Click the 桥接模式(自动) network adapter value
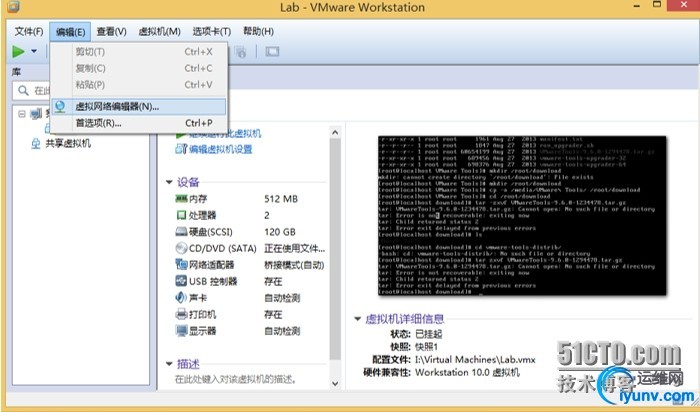This screenshot has height=412, width=700. (x=294, y=265)
